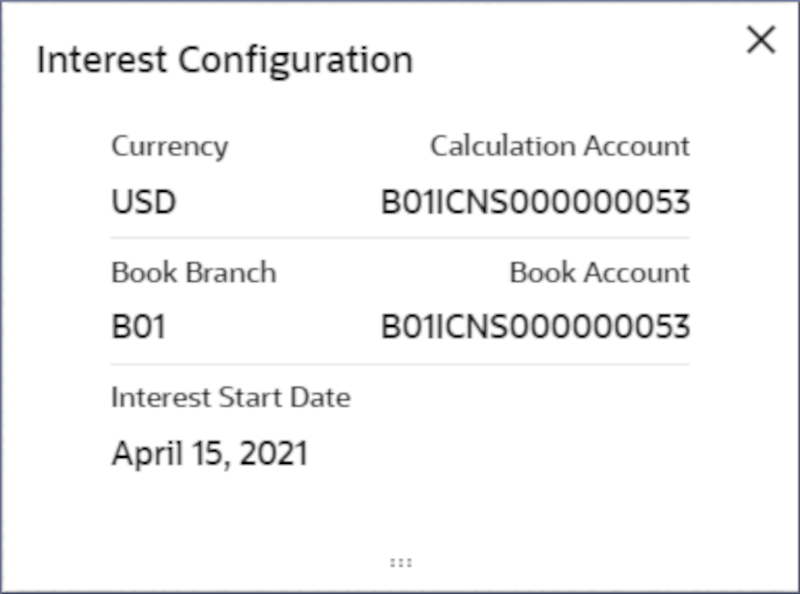Click the divider line below the B01 row
This screenshot has height=594, width=800.
(400, 364)
